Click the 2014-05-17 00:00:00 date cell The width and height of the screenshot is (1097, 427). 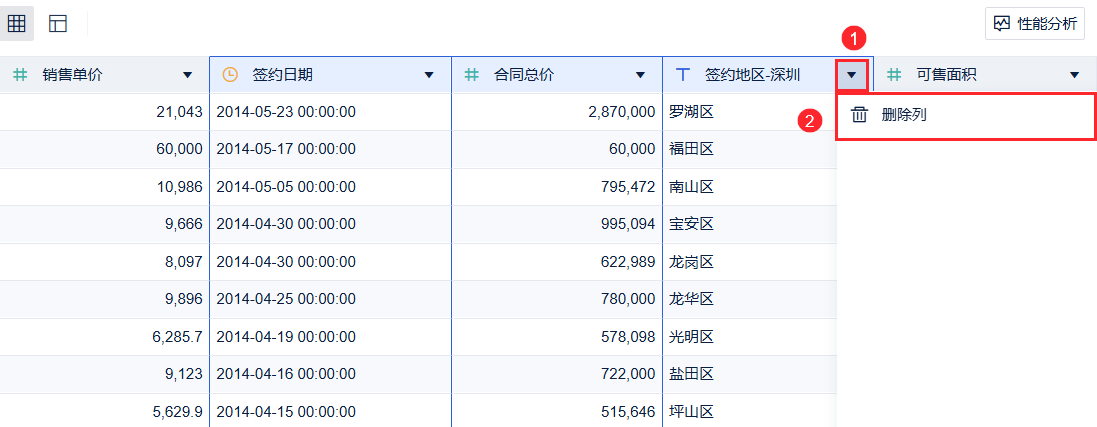tap(286, 149)
